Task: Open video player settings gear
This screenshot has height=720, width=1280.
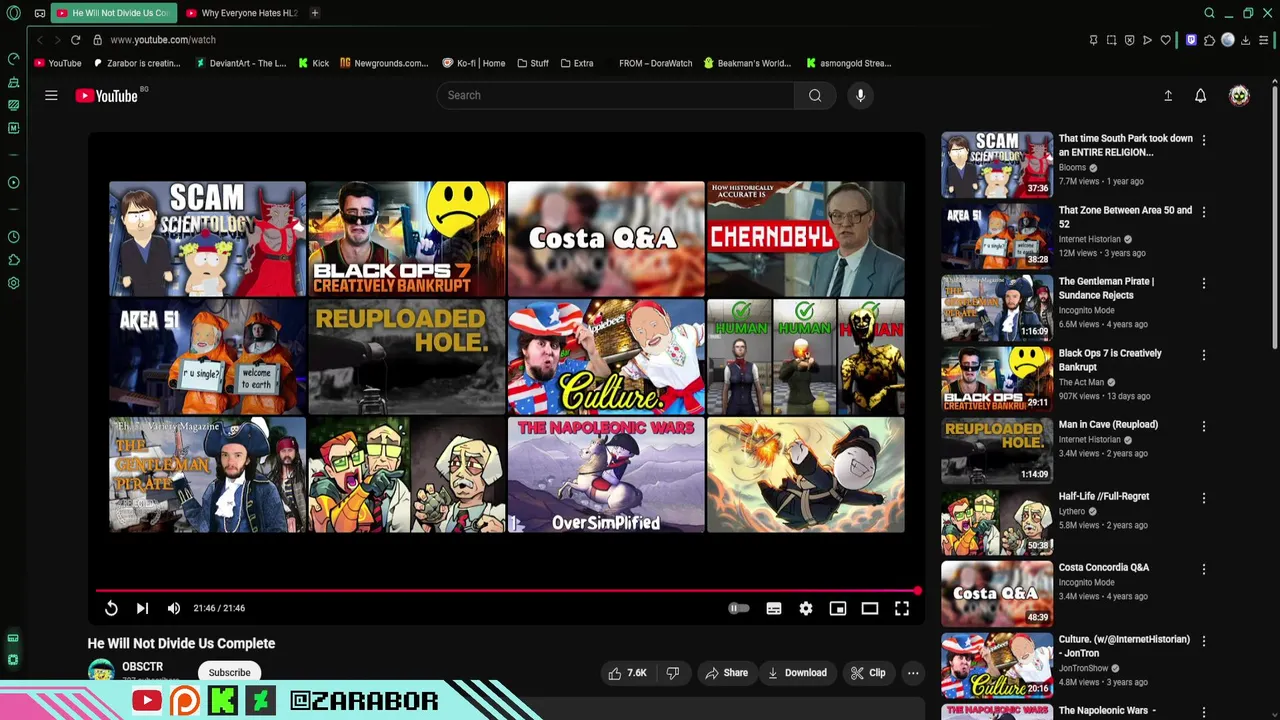Action: tap(806, 608)
